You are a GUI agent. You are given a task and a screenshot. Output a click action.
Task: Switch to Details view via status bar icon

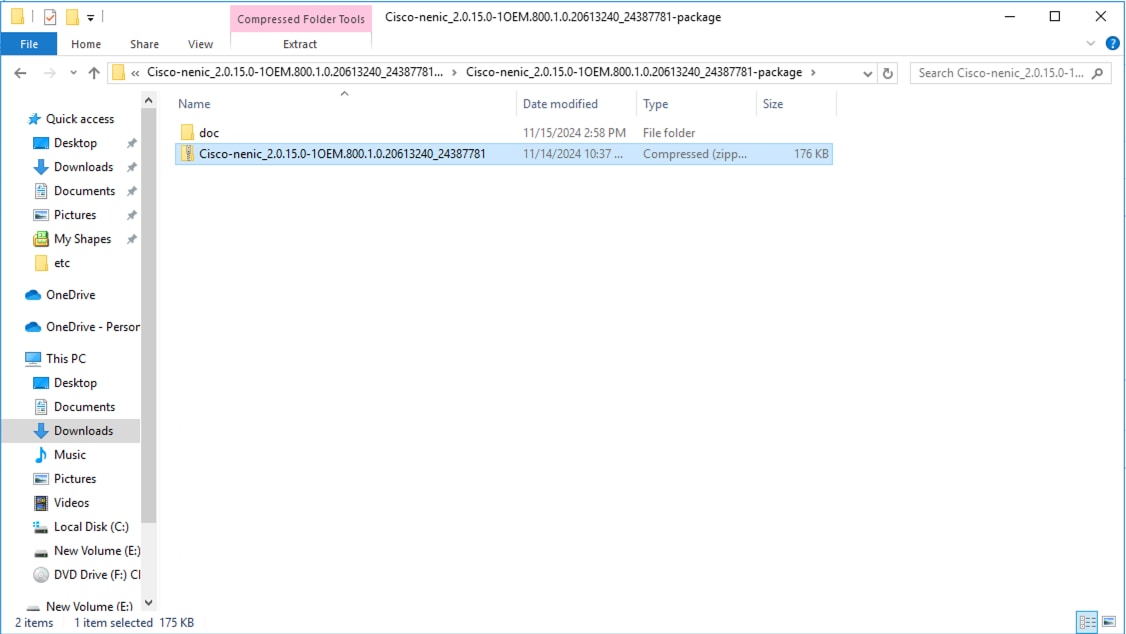click(x=1087, y=622)
